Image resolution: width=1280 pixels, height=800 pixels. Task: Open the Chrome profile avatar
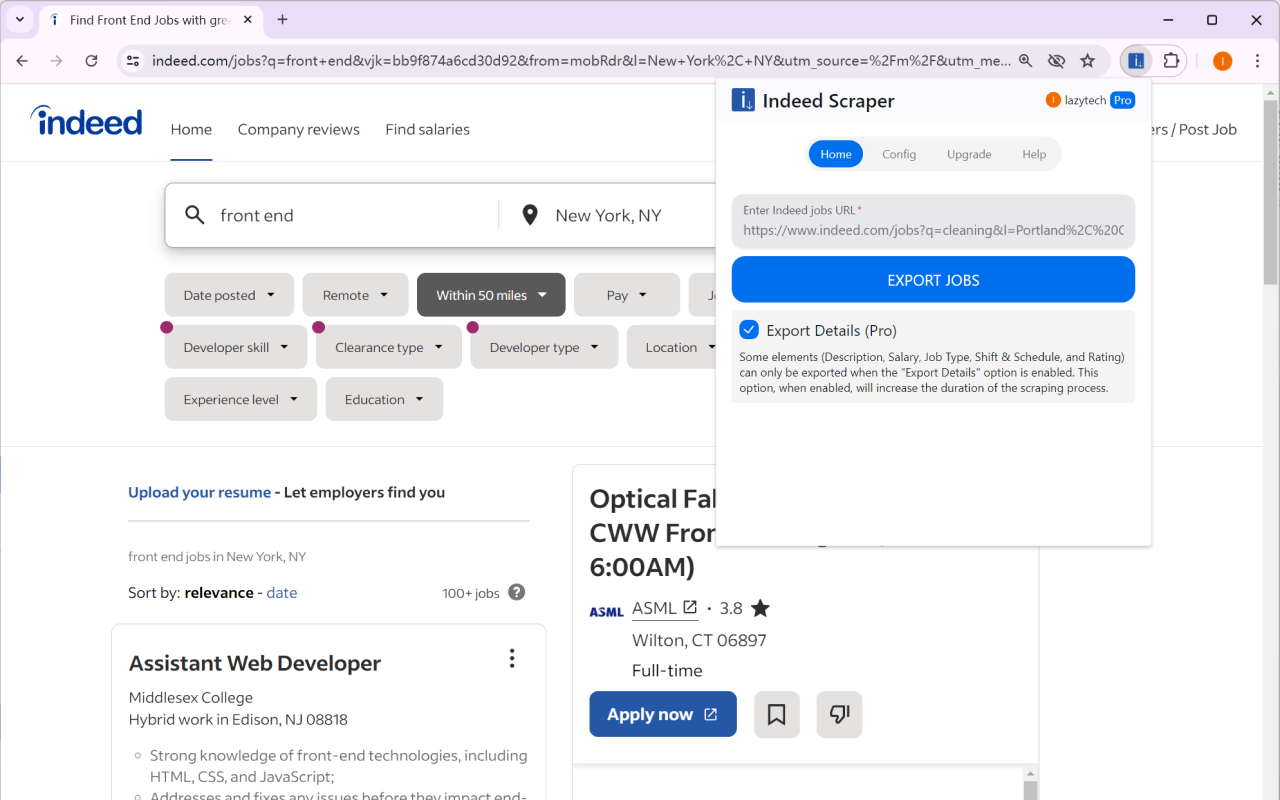[1222, 61]
